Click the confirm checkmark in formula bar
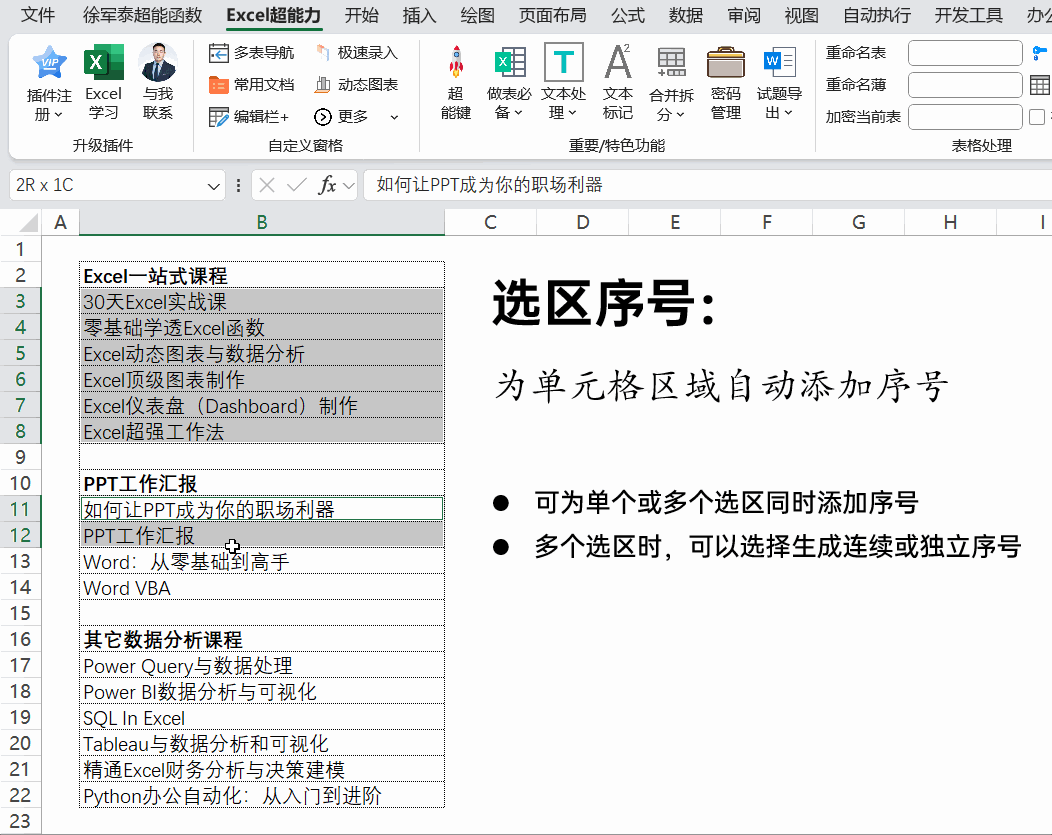This screenshot has height=835, width=1052. 297,185
